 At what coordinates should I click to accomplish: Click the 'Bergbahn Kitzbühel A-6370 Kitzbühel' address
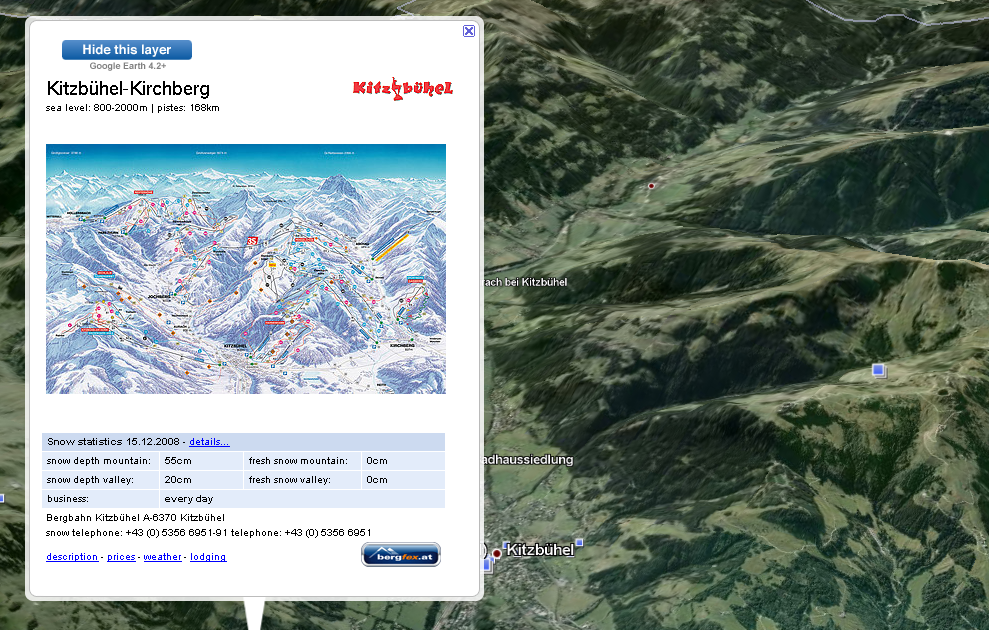click(x=136, y=518)
